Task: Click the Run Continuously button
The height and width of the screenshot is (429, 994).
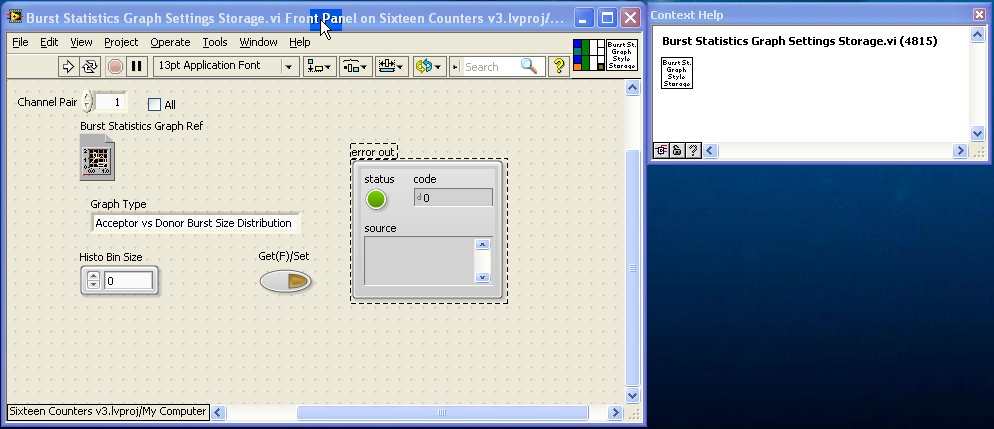Action: pos(90,67)
